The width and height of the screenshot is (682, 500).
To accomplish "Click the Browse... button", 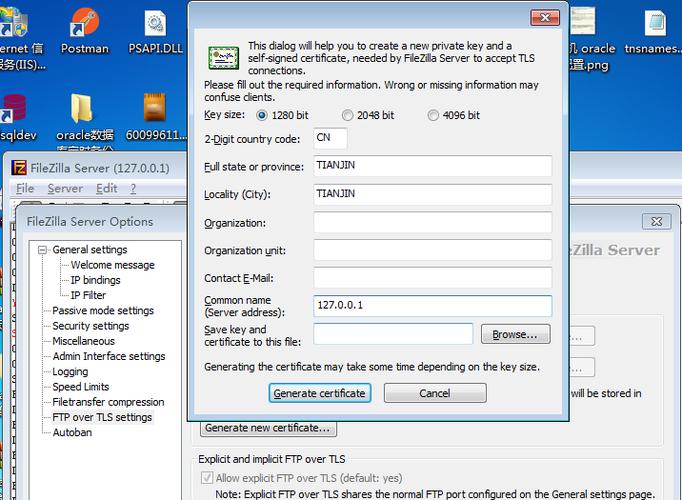I will pyautogui.click(x=515, y=334).
